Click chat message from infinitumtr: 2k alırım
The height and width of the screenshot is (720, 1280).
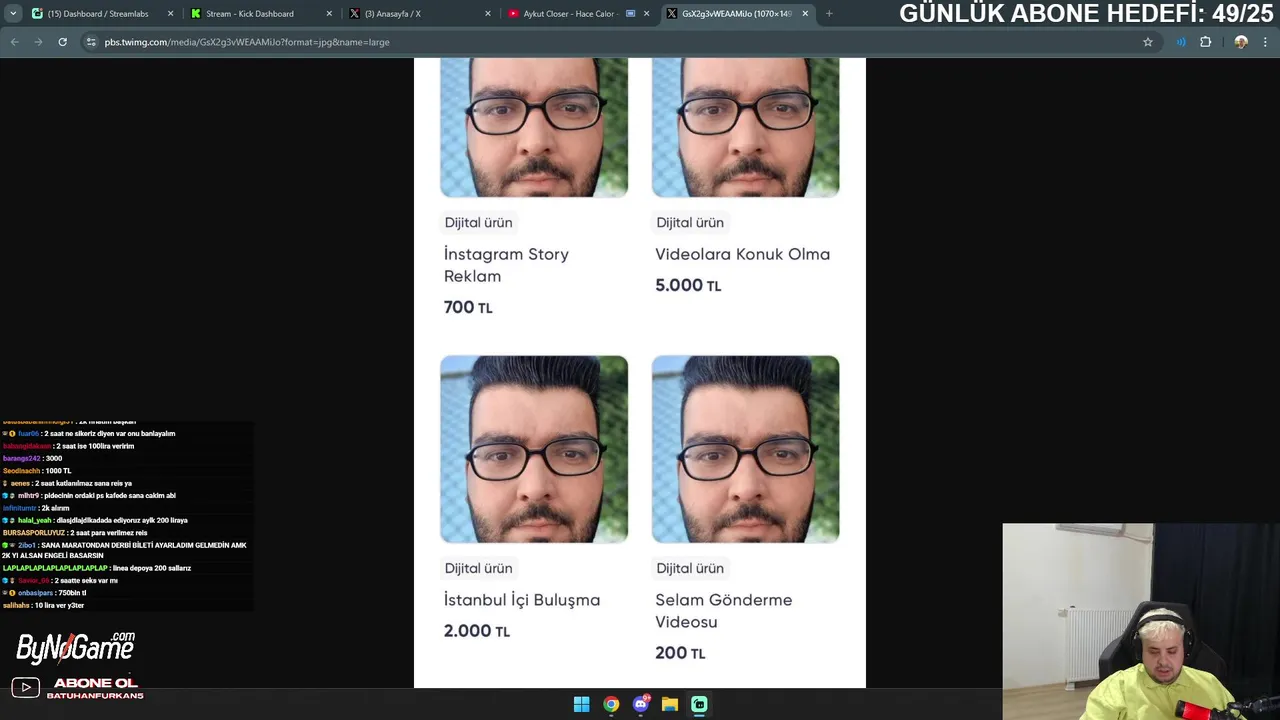point(36,508)
